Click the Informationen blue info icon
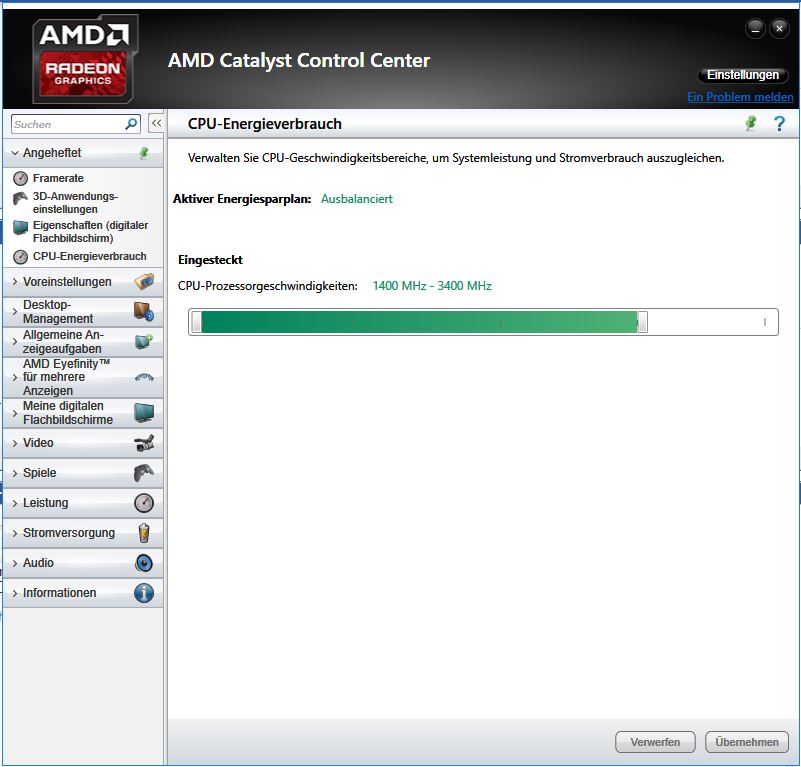The image size is (801, 767). coord(144,593)
